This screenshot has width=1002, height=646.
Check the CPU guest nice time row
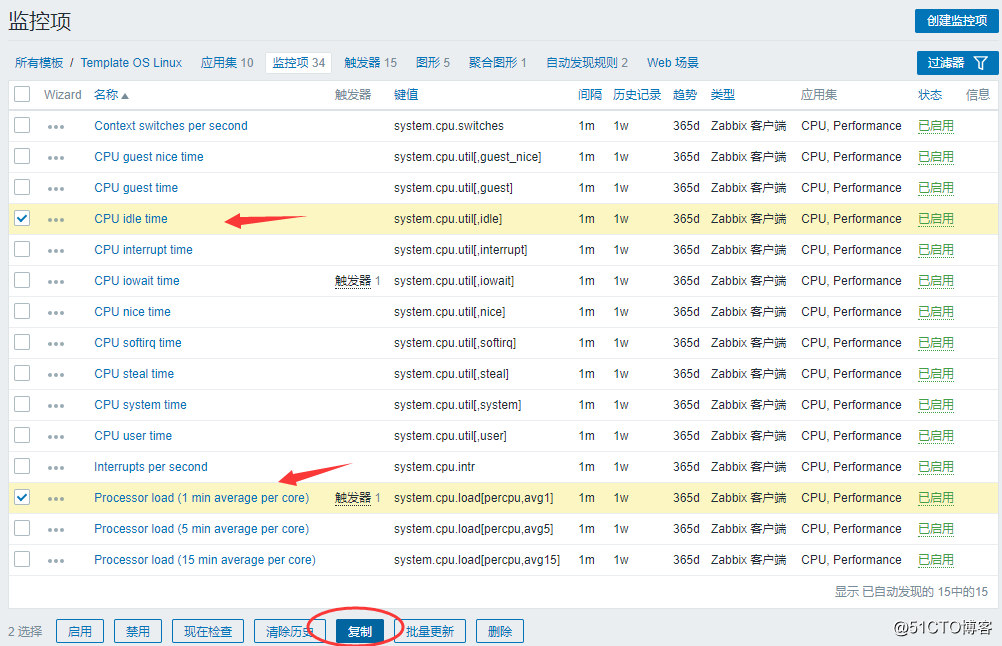pyautogui.click(x=22, y=156)
